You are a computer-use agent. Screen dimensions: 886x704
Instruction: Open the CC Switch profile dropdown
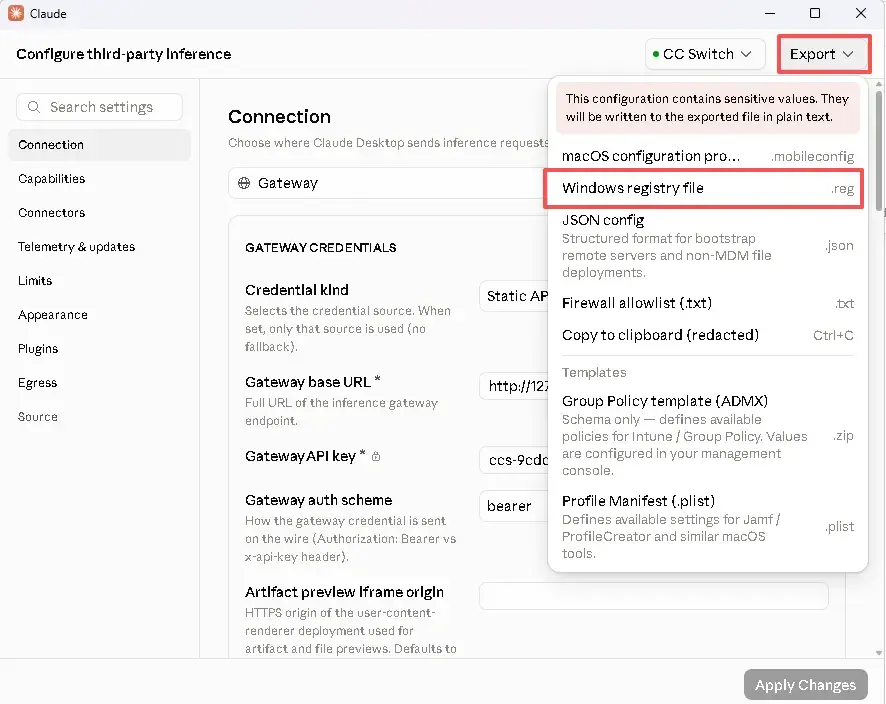(x=705, y=54)
